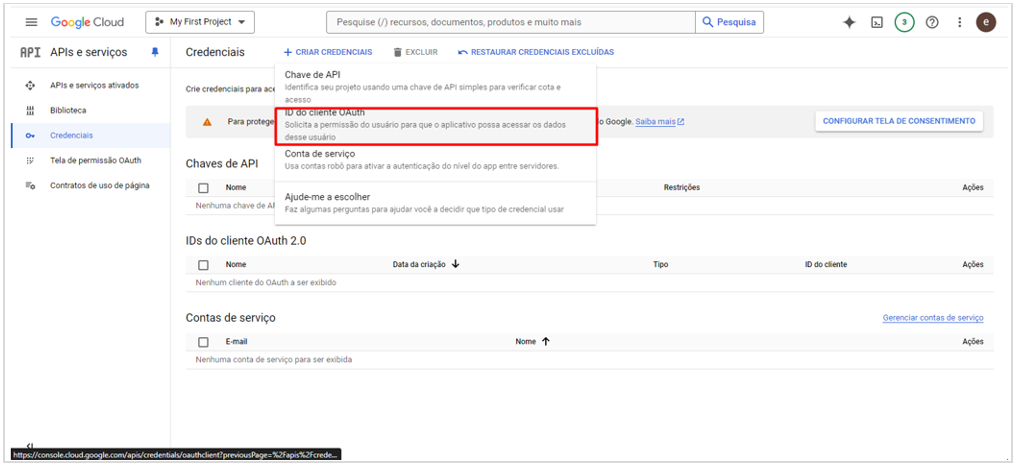The width and height of the screenshot is (1016, 466).
Task: Click 'Nenhuma conta de serviço para ser exibida'
Action: pos(273,359)
